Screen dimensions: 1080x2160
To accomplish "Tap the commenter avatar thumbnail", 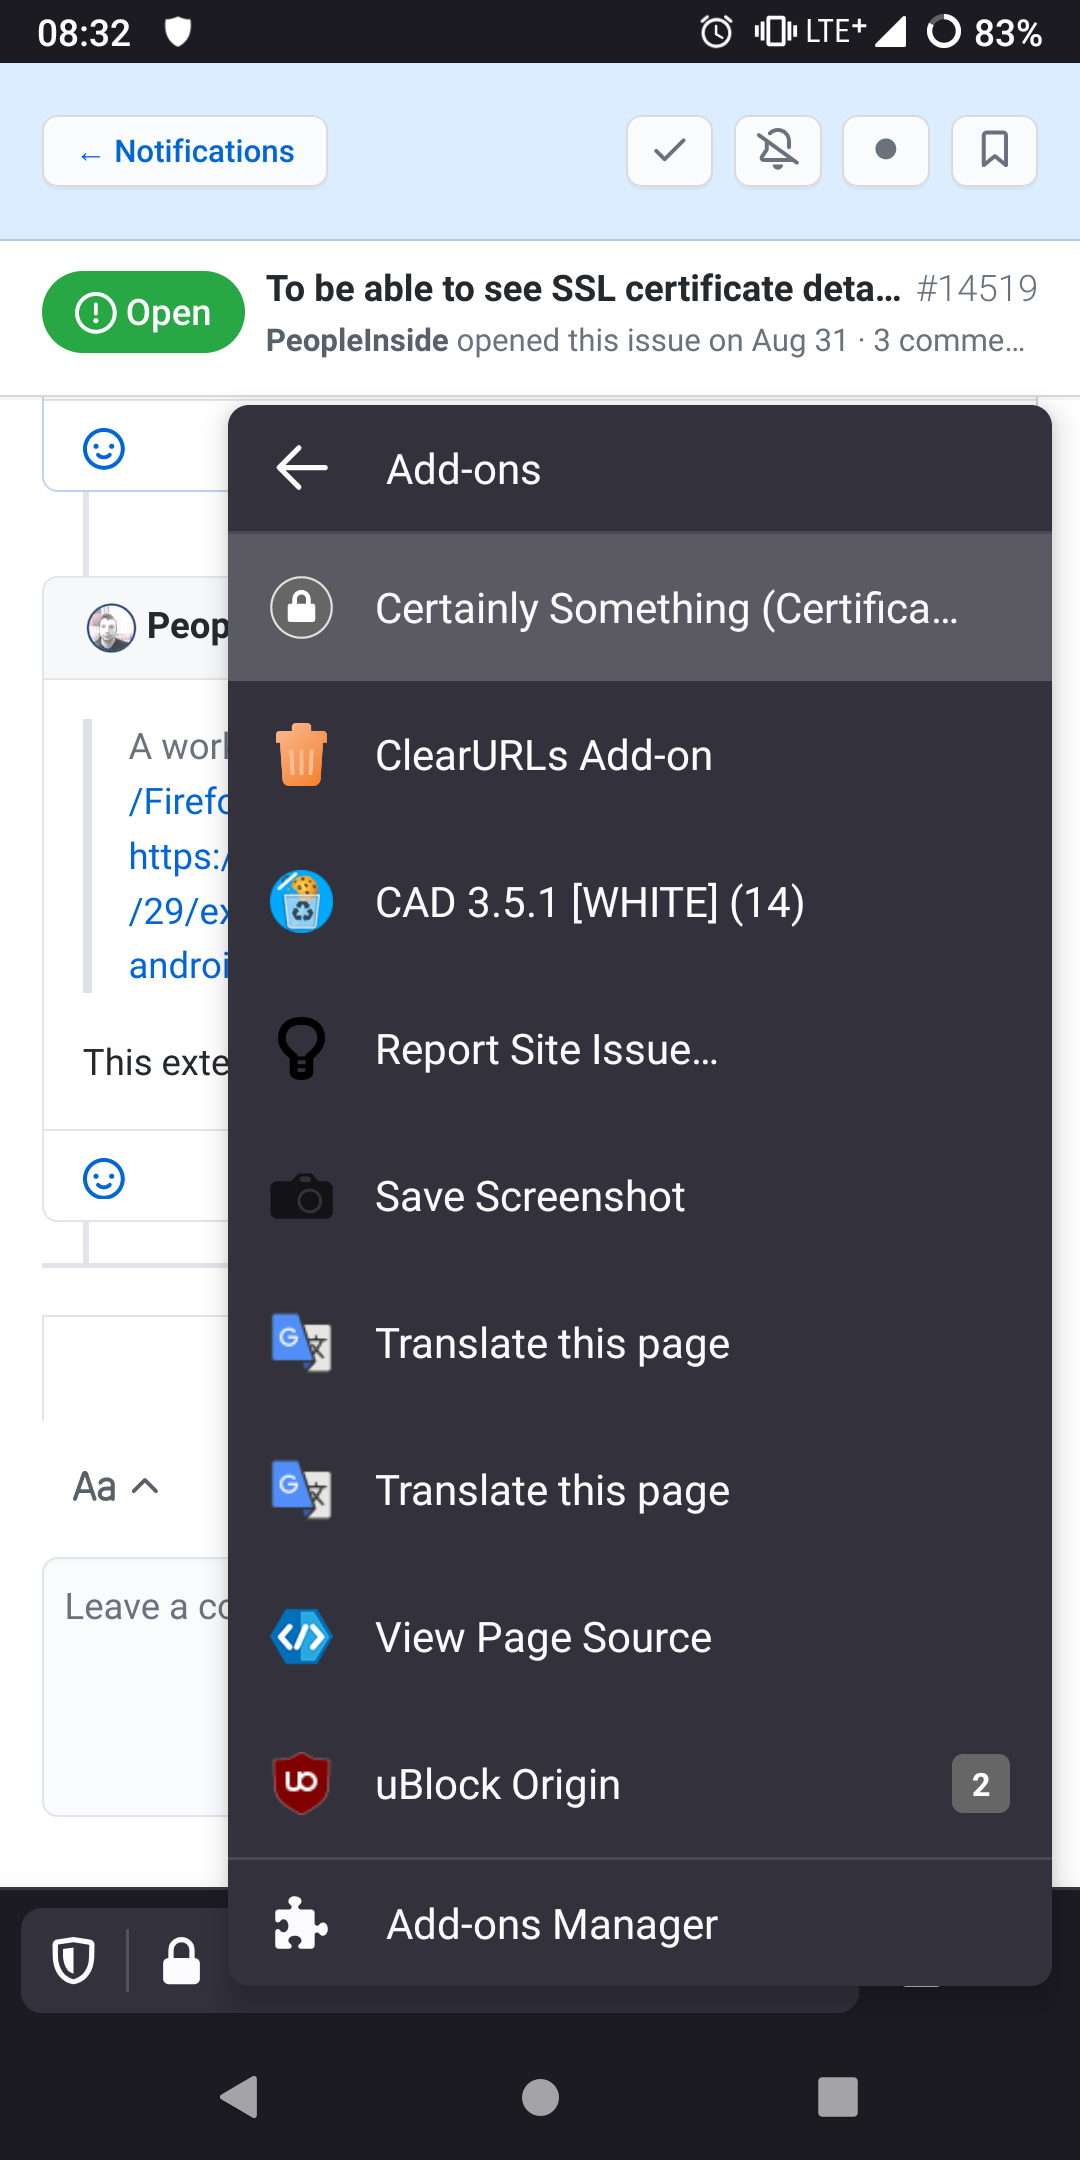I will click(111, 628).
